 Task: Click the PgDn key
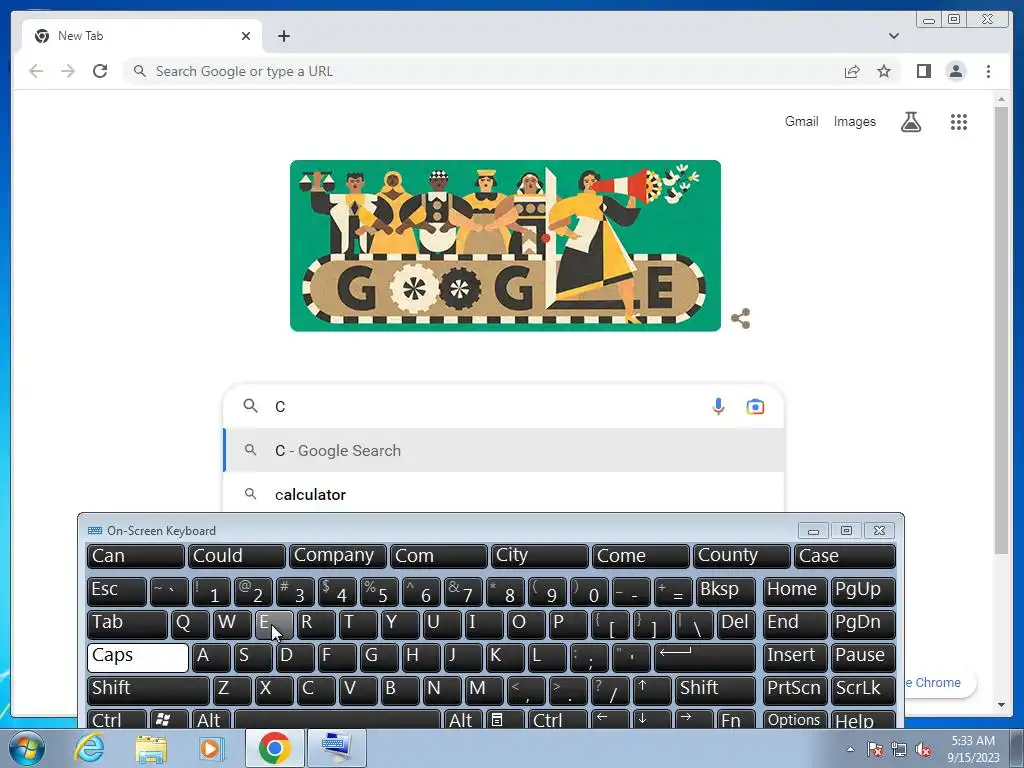point(863,624)
